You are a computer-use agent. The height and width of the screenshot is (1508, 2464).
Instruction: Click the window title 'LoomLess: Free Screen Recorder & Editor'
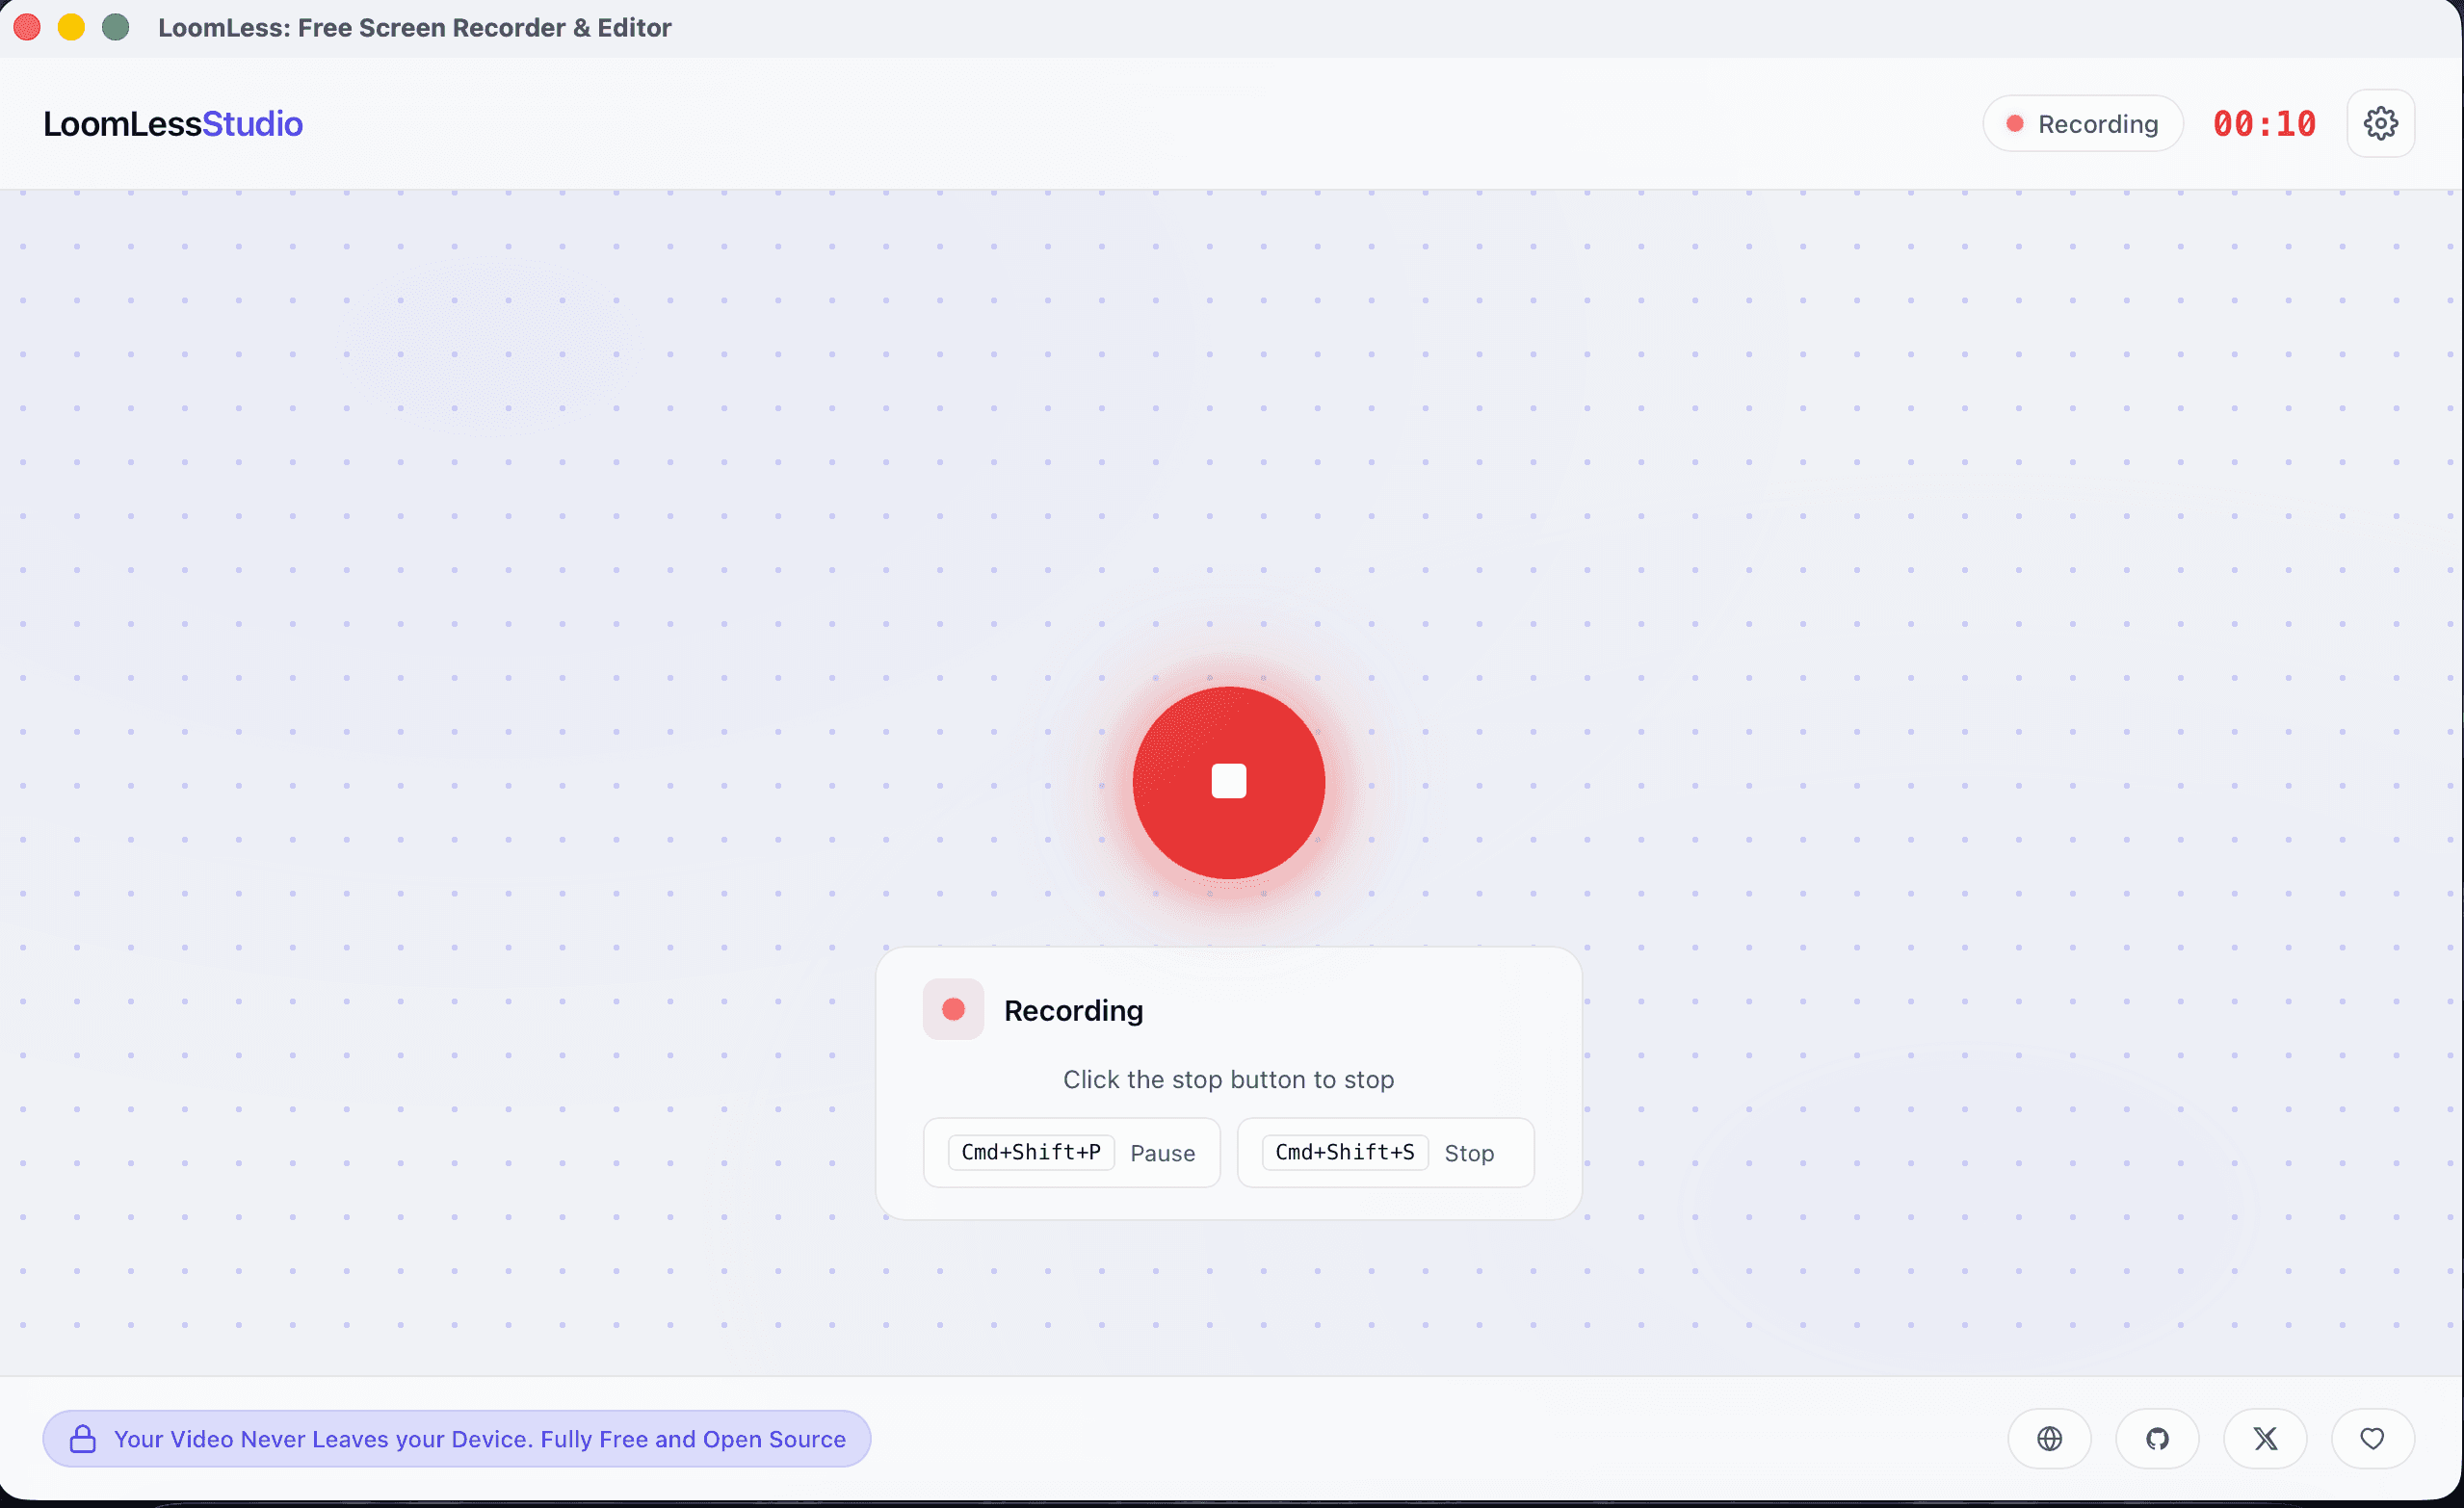click(414, 27)
